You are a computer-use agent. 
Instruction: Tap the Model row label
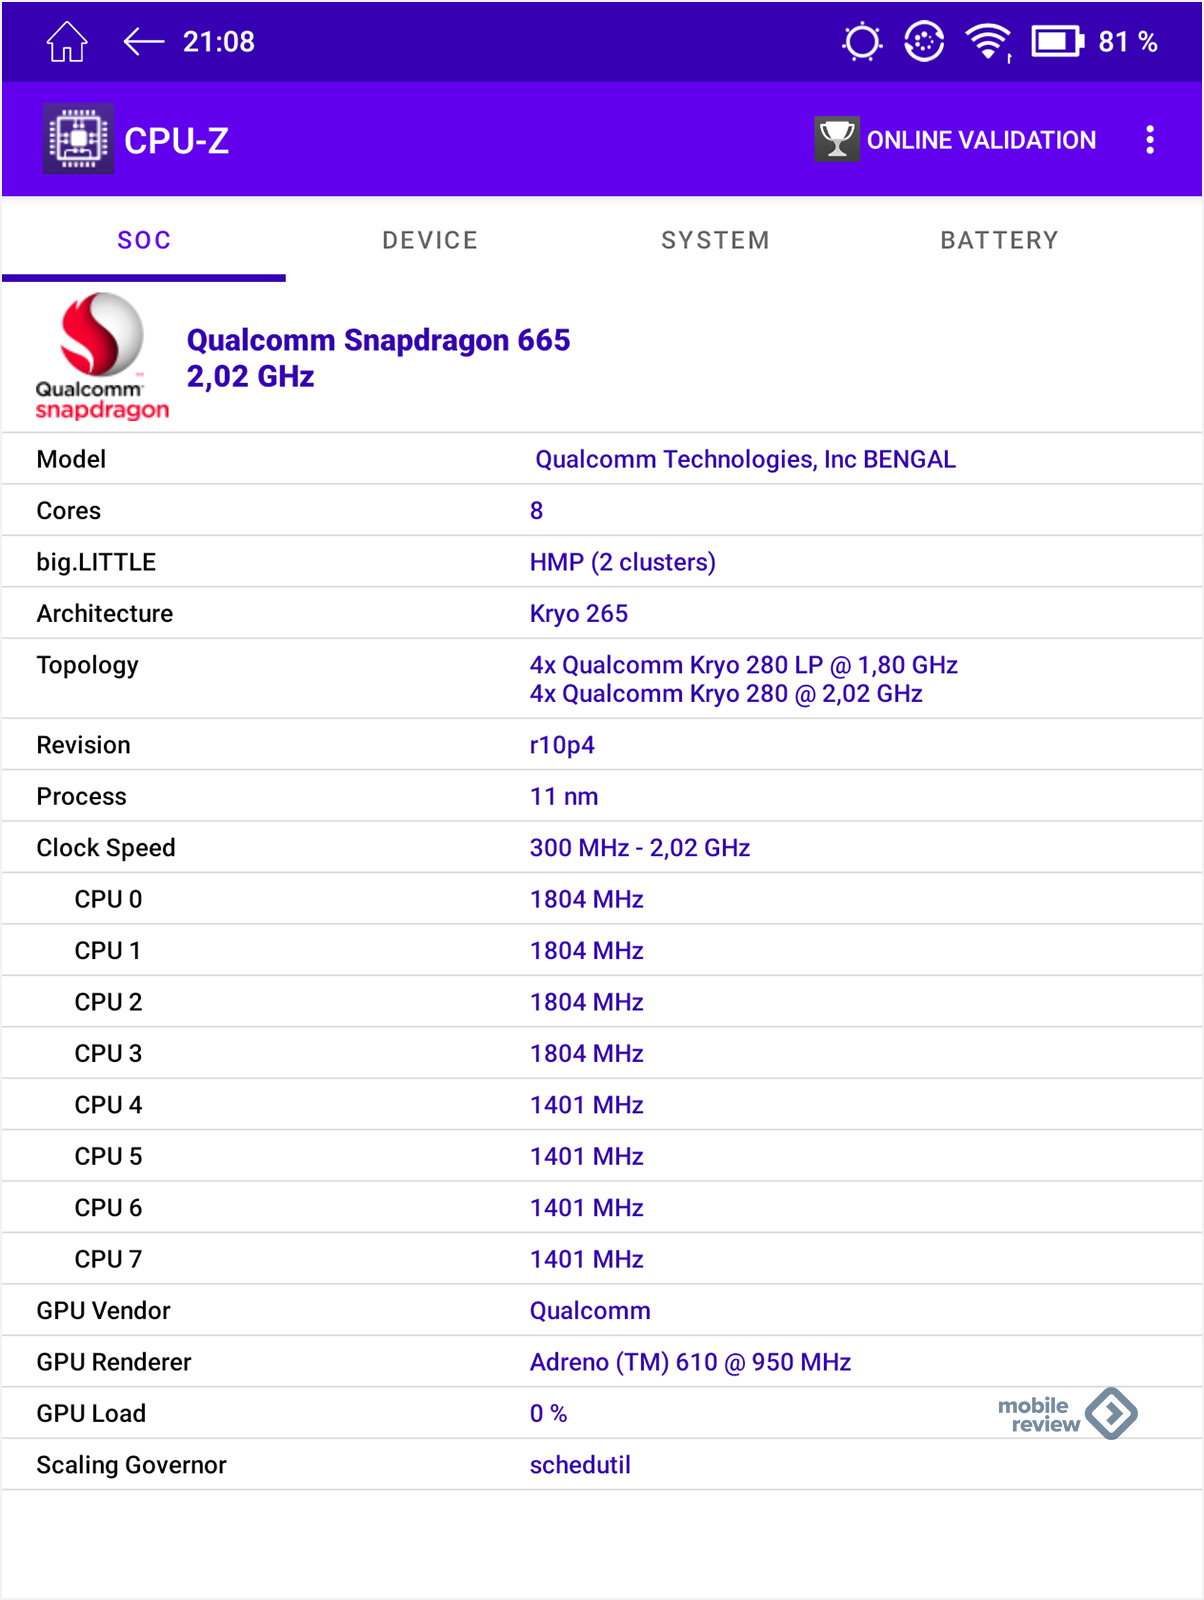[71, 459]
